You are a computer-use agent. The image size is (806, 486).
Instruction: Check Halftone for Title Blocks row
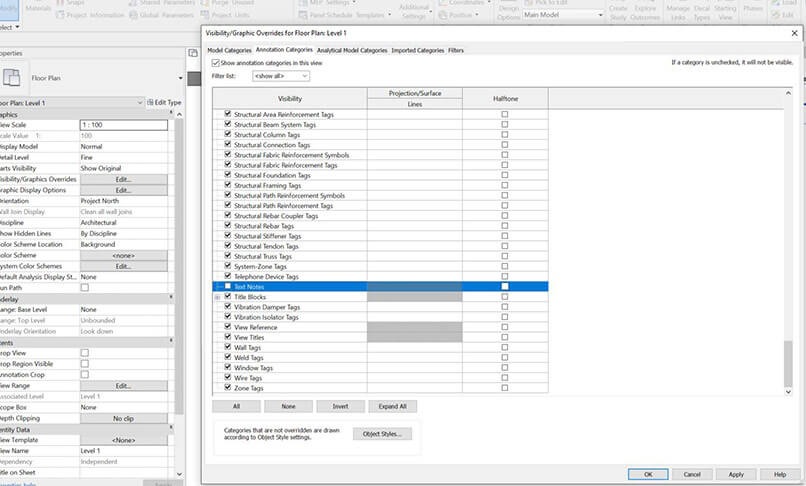pos(505,297)
